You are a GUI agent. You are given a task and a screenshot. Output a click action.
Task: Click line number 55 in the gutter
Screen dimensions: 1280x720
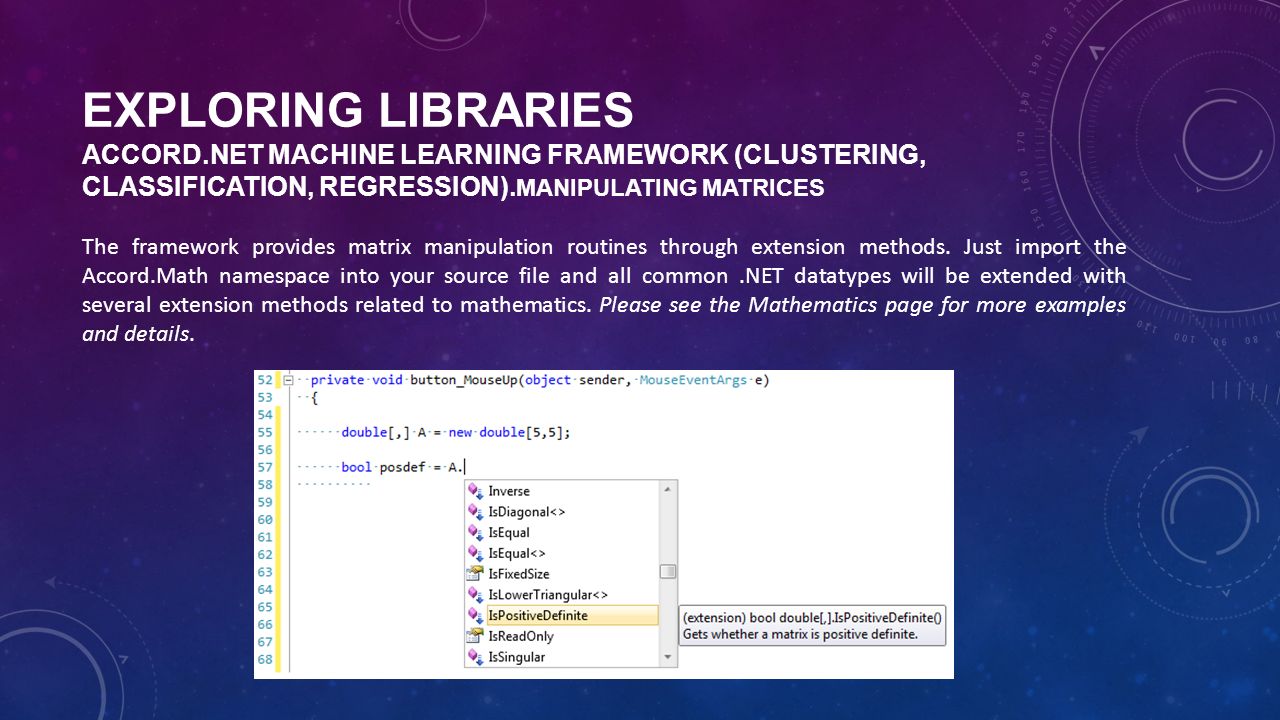265,432
